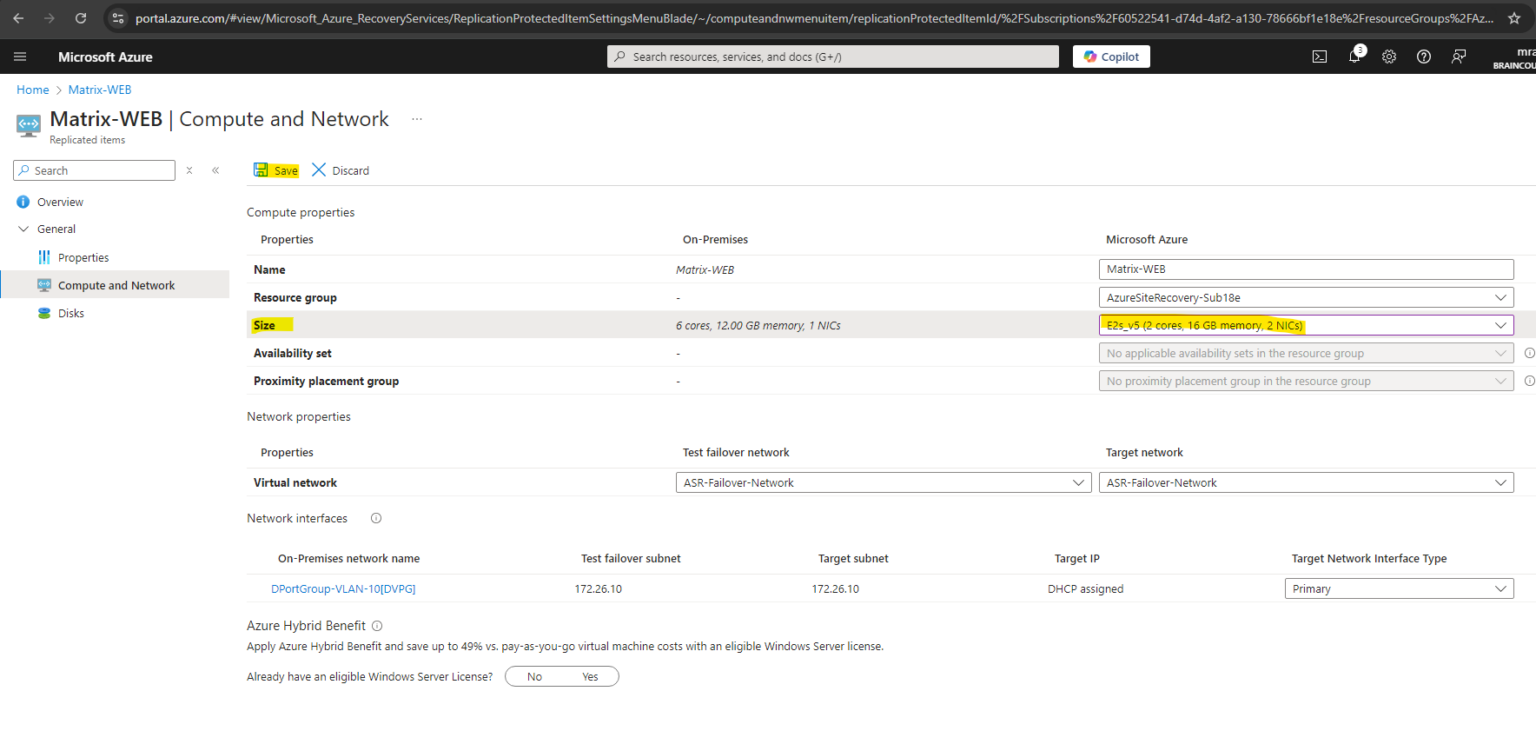Collapse the General section in the sidebar

pyautogui.click(x=24, y=228)
